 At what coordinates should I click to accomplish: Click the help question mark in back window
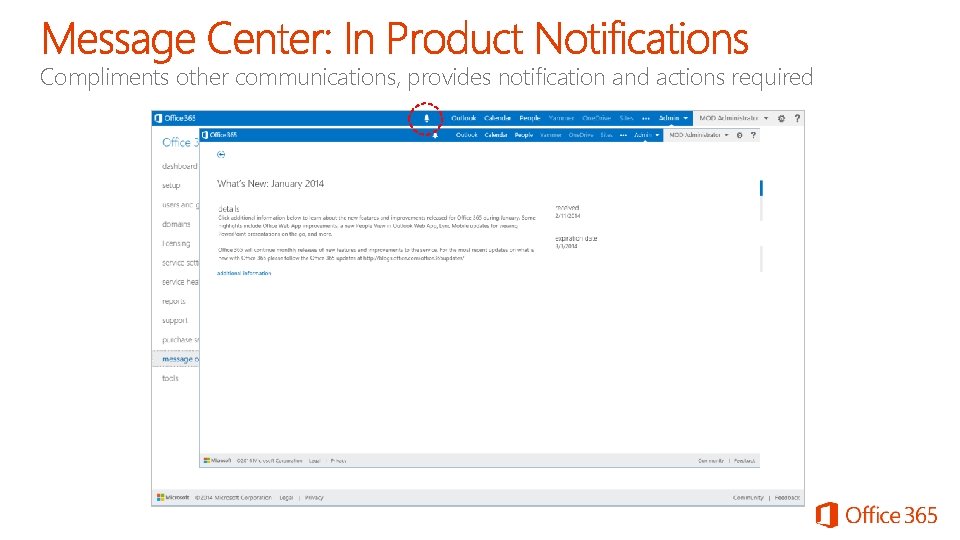797,119
